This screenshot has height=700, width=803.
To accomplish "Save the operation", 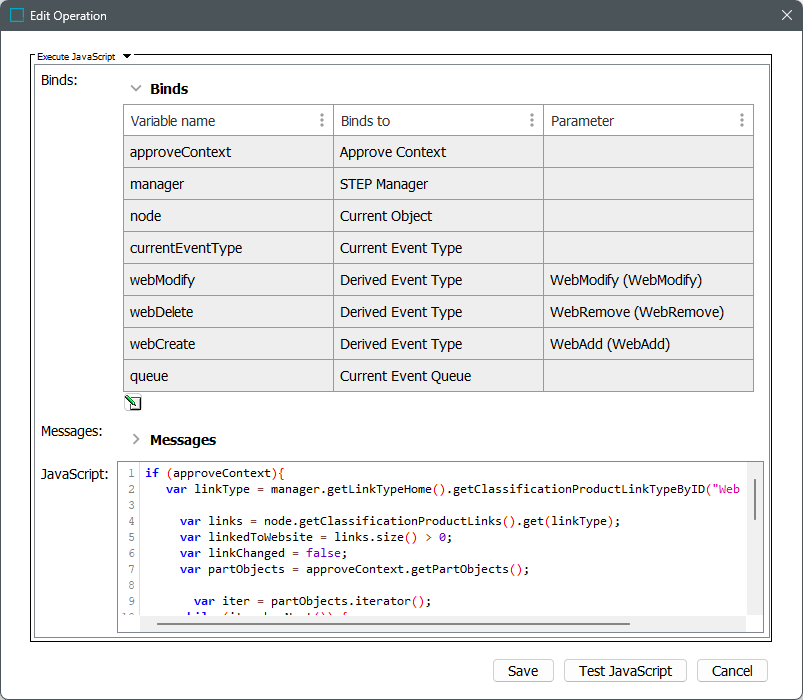I will [523, 671].
